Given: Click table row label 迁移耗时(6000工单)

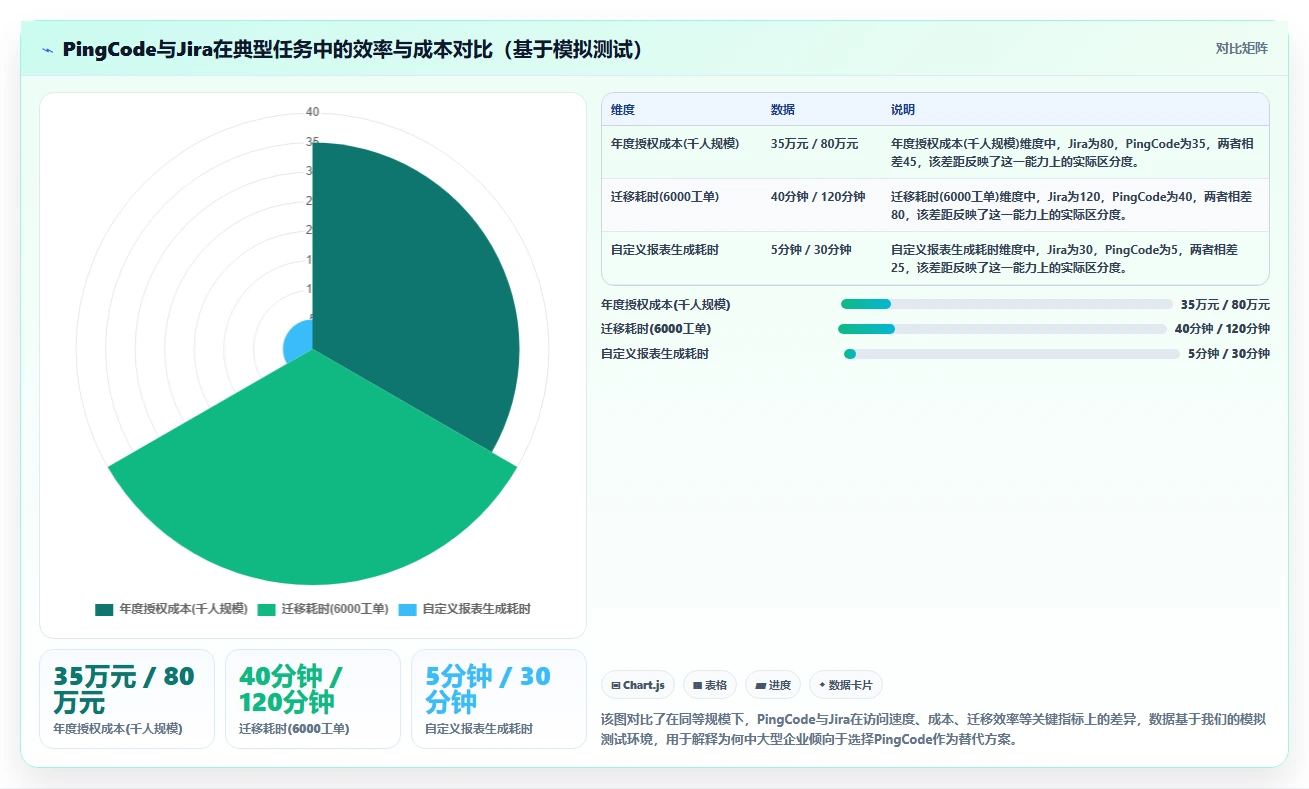Looking at the screenshot, I should coord(665,197).
